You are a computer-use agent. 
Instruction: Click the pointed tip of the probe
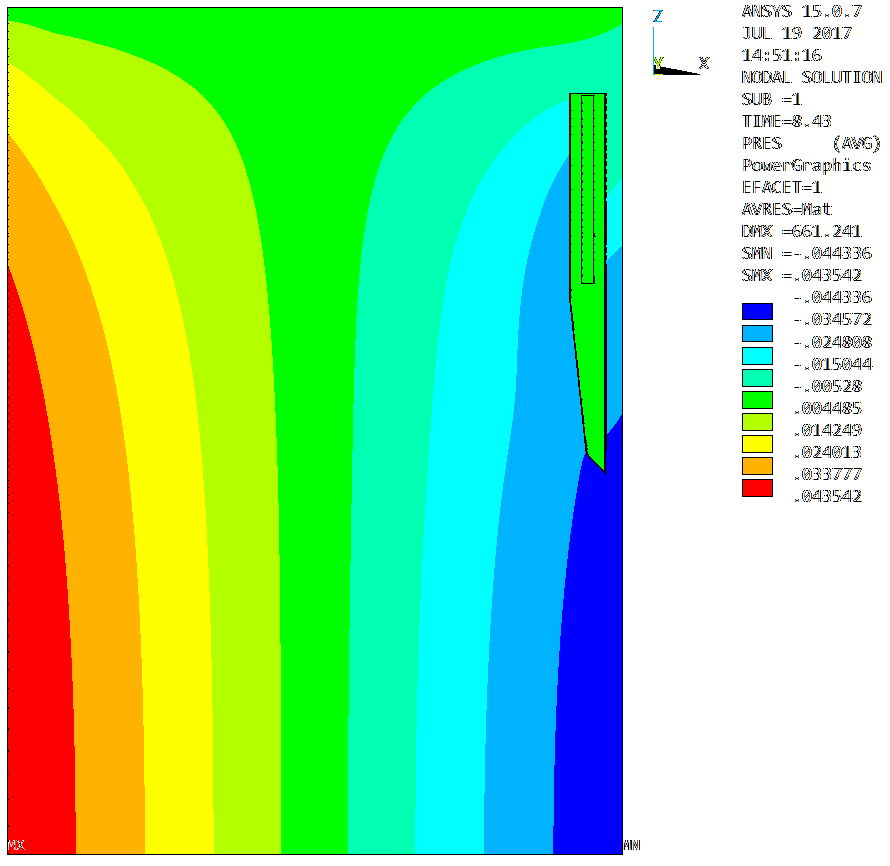(602, 466)
